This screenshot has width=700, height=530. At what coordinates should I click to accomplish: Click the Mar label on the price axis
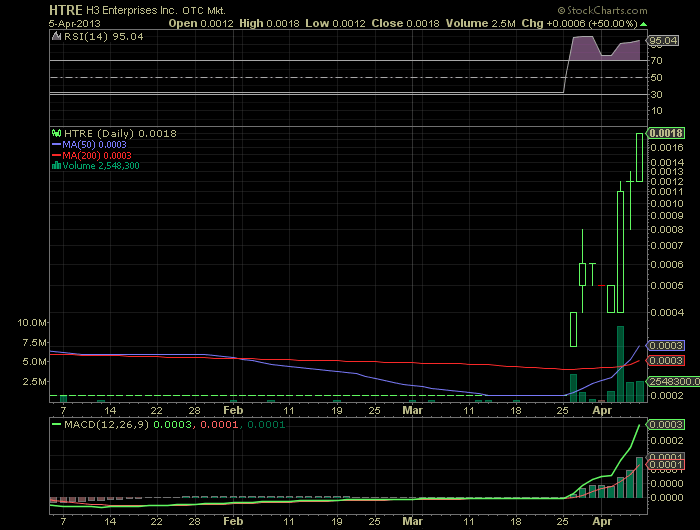pyautogui.click(x=412, y=410)
